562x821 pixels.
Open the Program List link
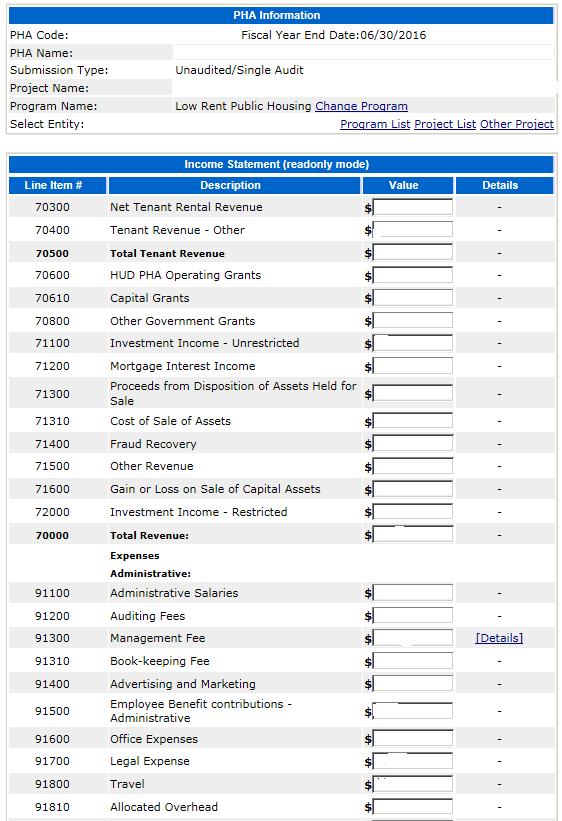click(x=375, y=124)
